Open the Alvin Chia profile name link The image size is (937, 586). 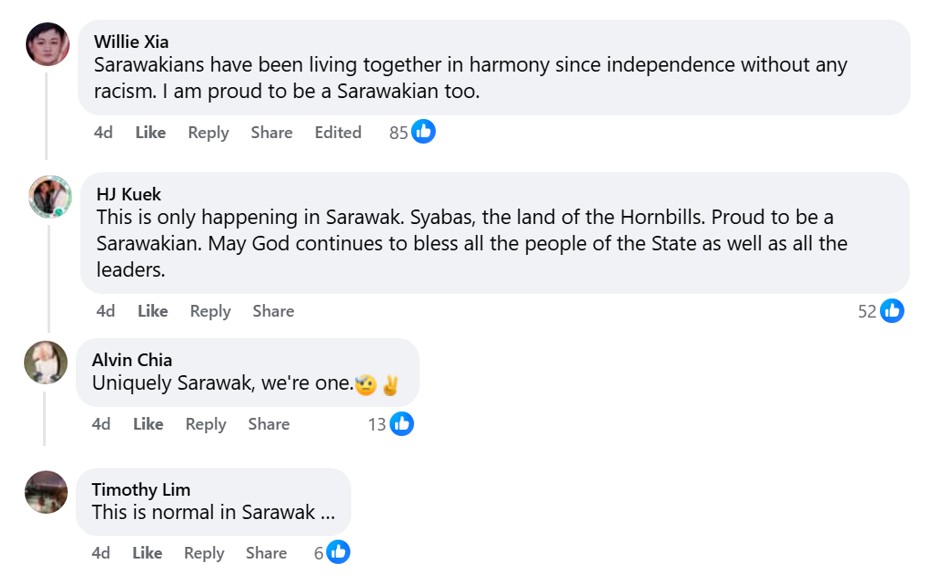click(132, 360)
